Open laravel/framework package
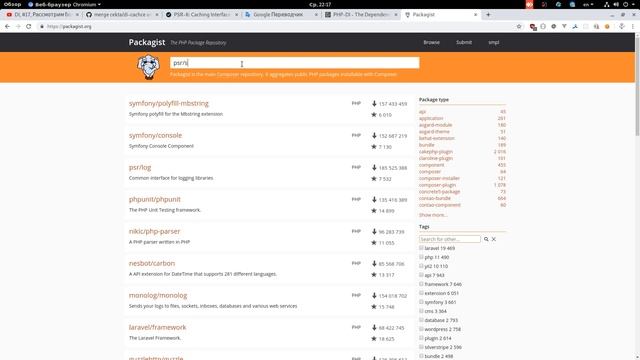 [158, 327]
